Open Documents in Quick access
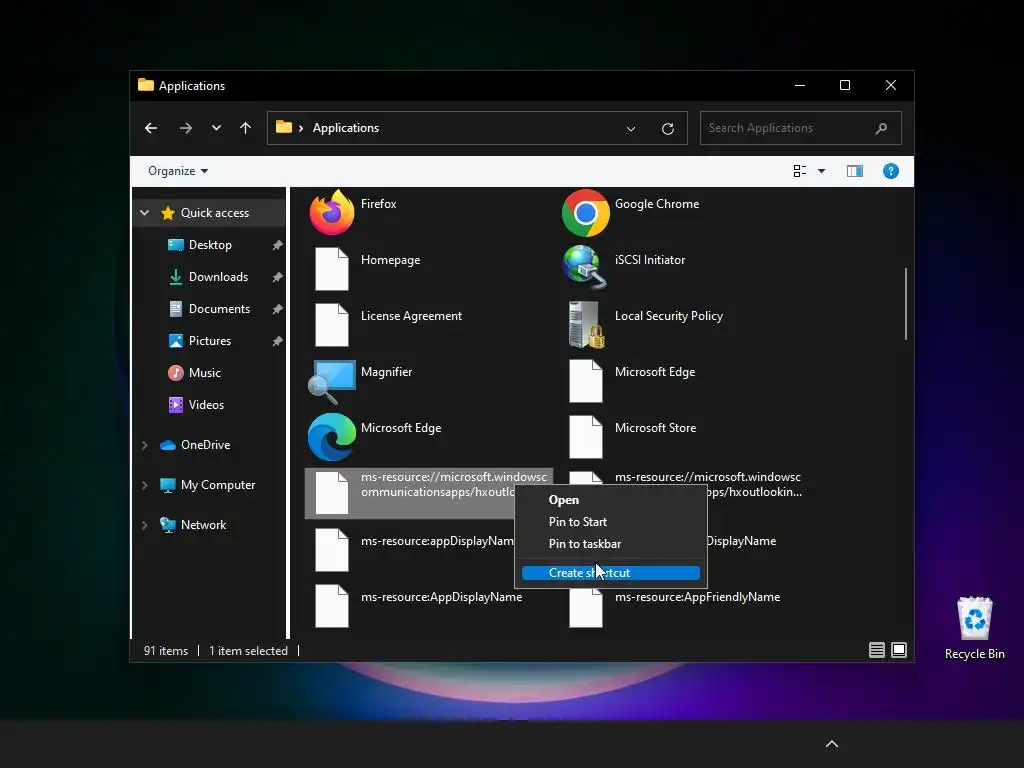 point(219,309)
